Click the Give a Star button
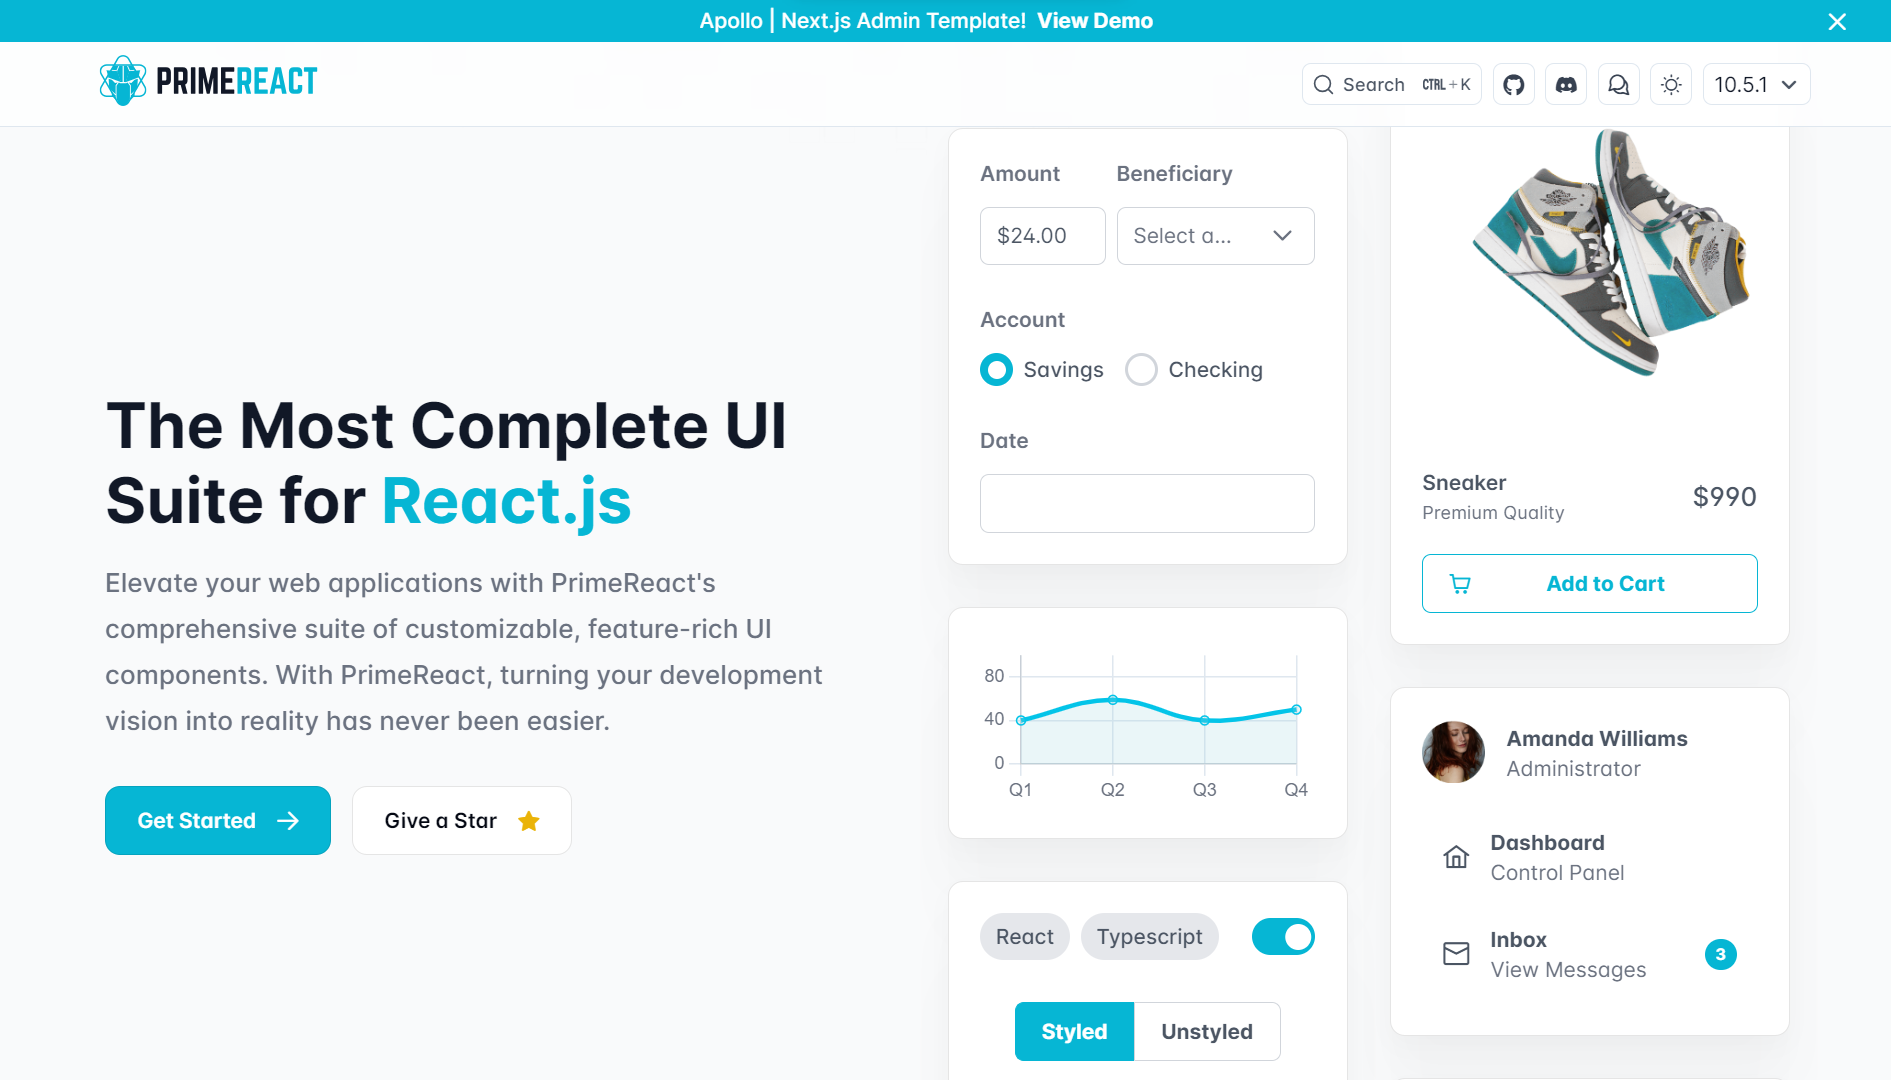1891x1080 pixels. pyautogui.click(x=462, y=821)
